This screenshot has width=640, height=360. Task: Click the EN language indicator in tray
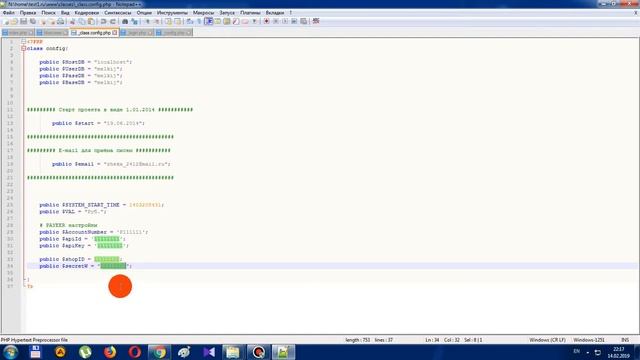pos(576,351)
